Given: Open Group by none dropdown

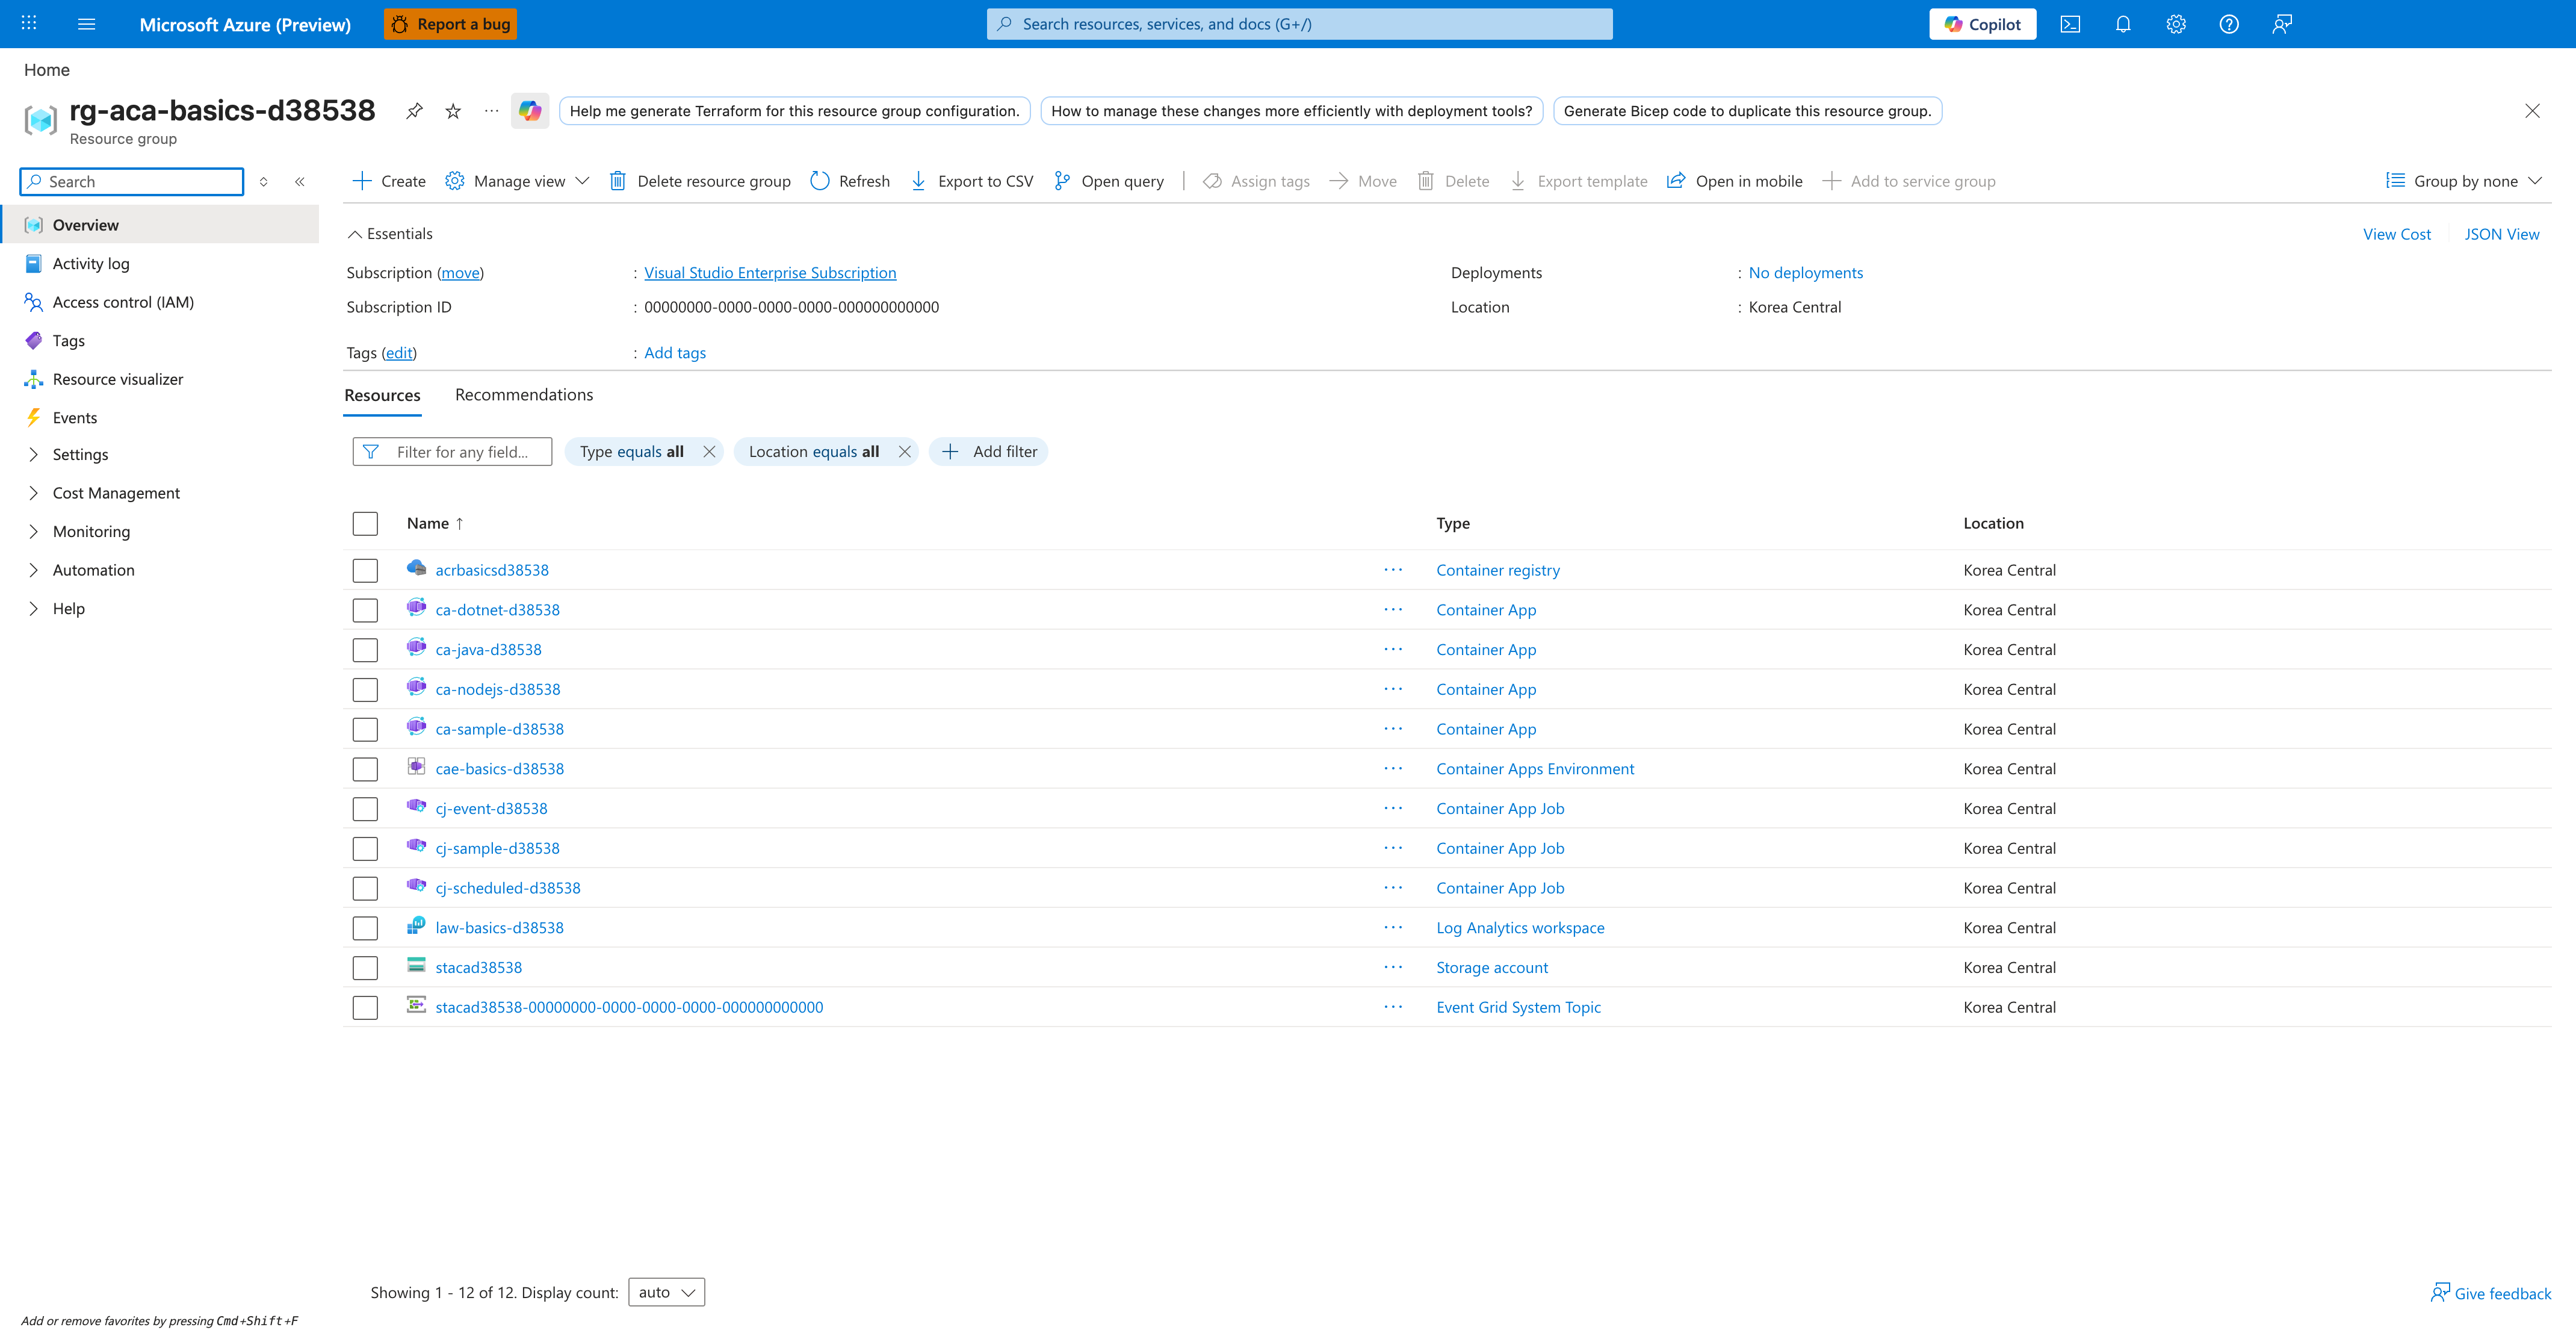Looking at the screenshot, I should point(2464,181).
